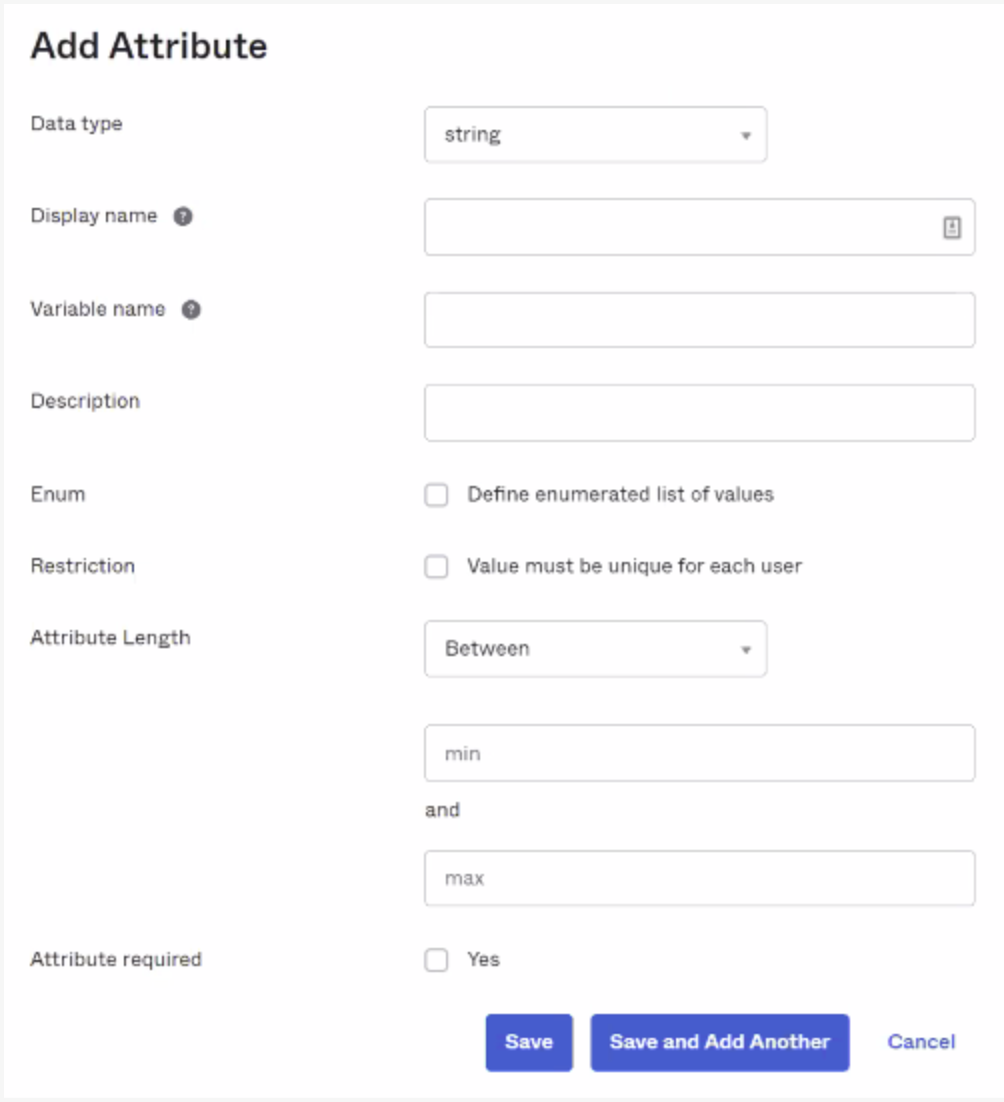Click the autofill icon inside Display name field

tap(953, 227)
